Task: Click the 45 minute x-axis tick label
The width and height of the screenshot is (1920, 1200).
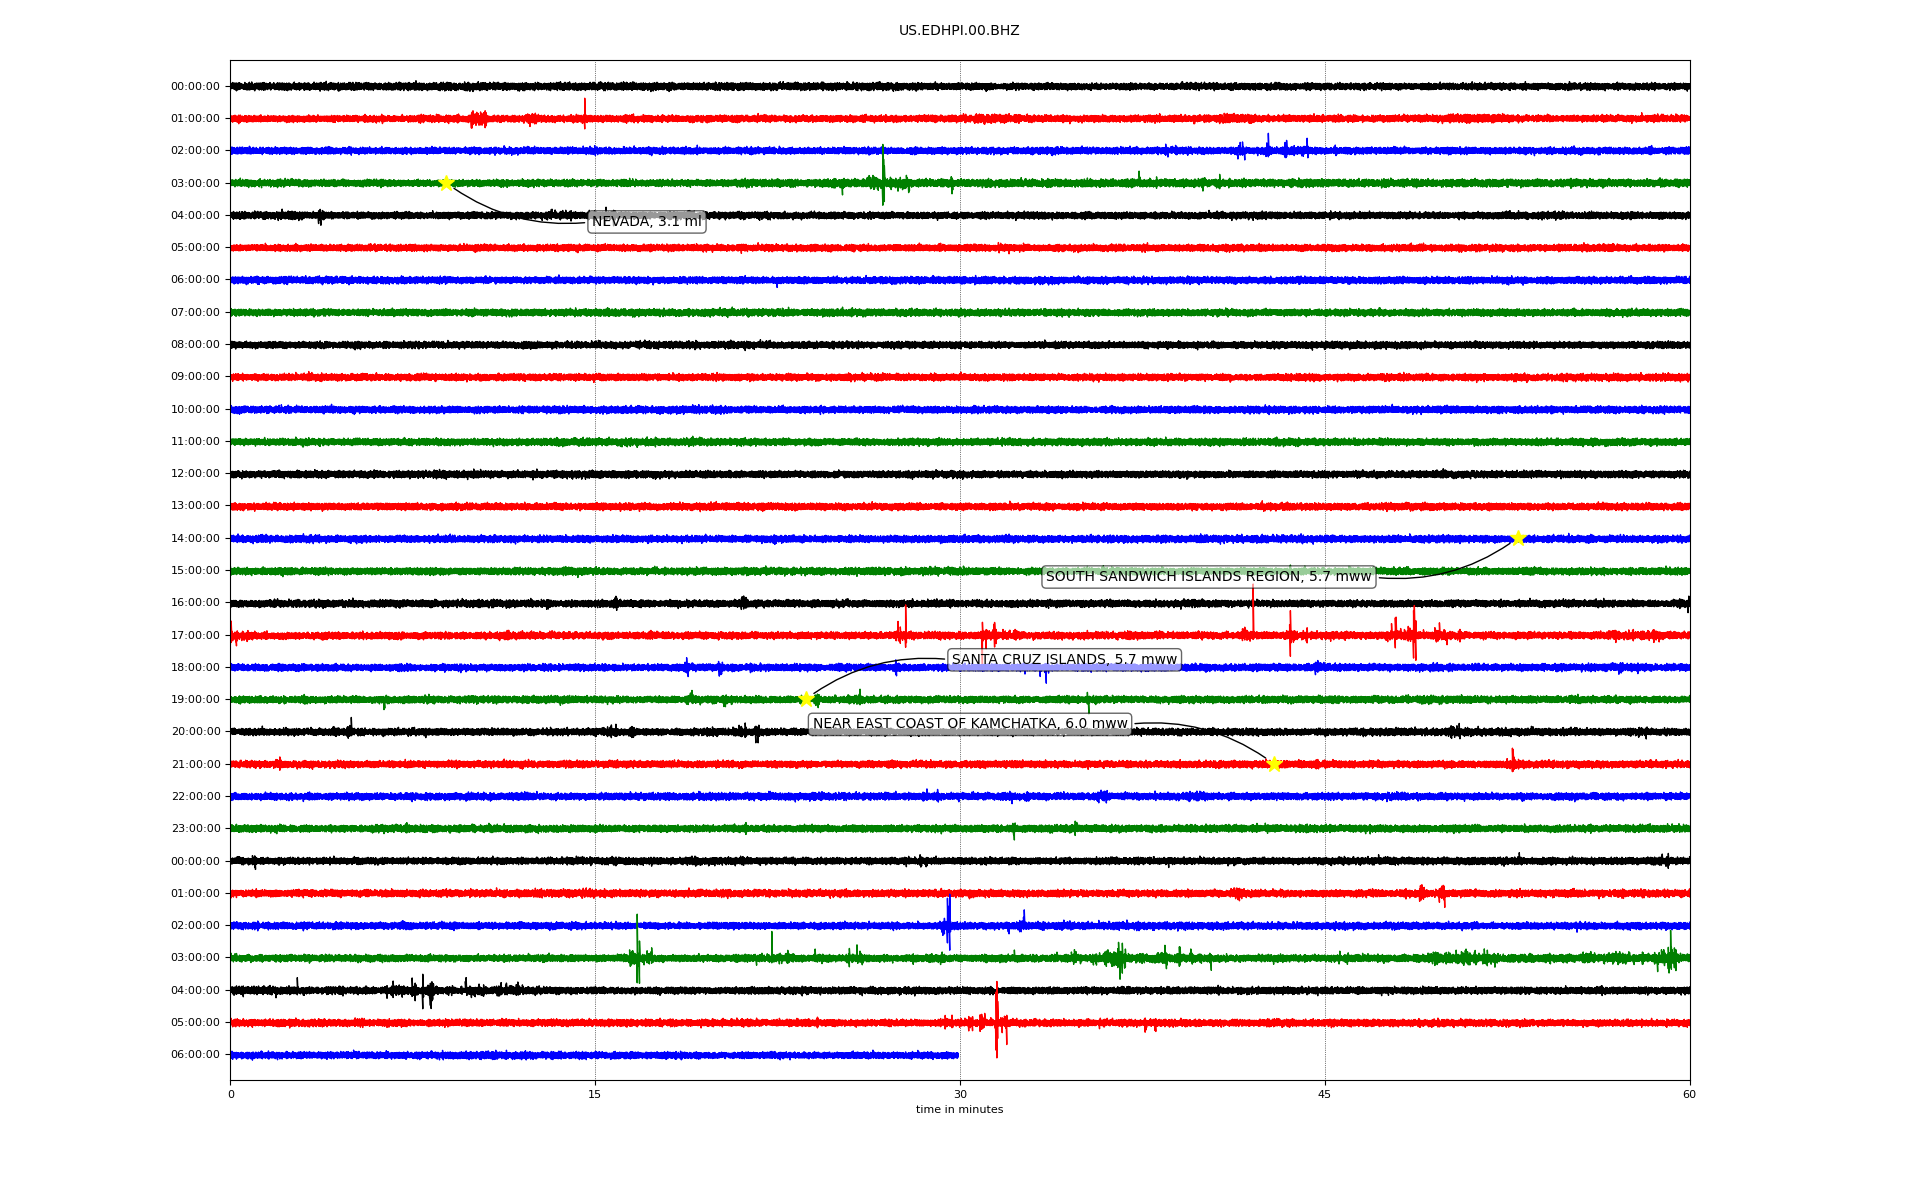Action: pos(1324,1094)
